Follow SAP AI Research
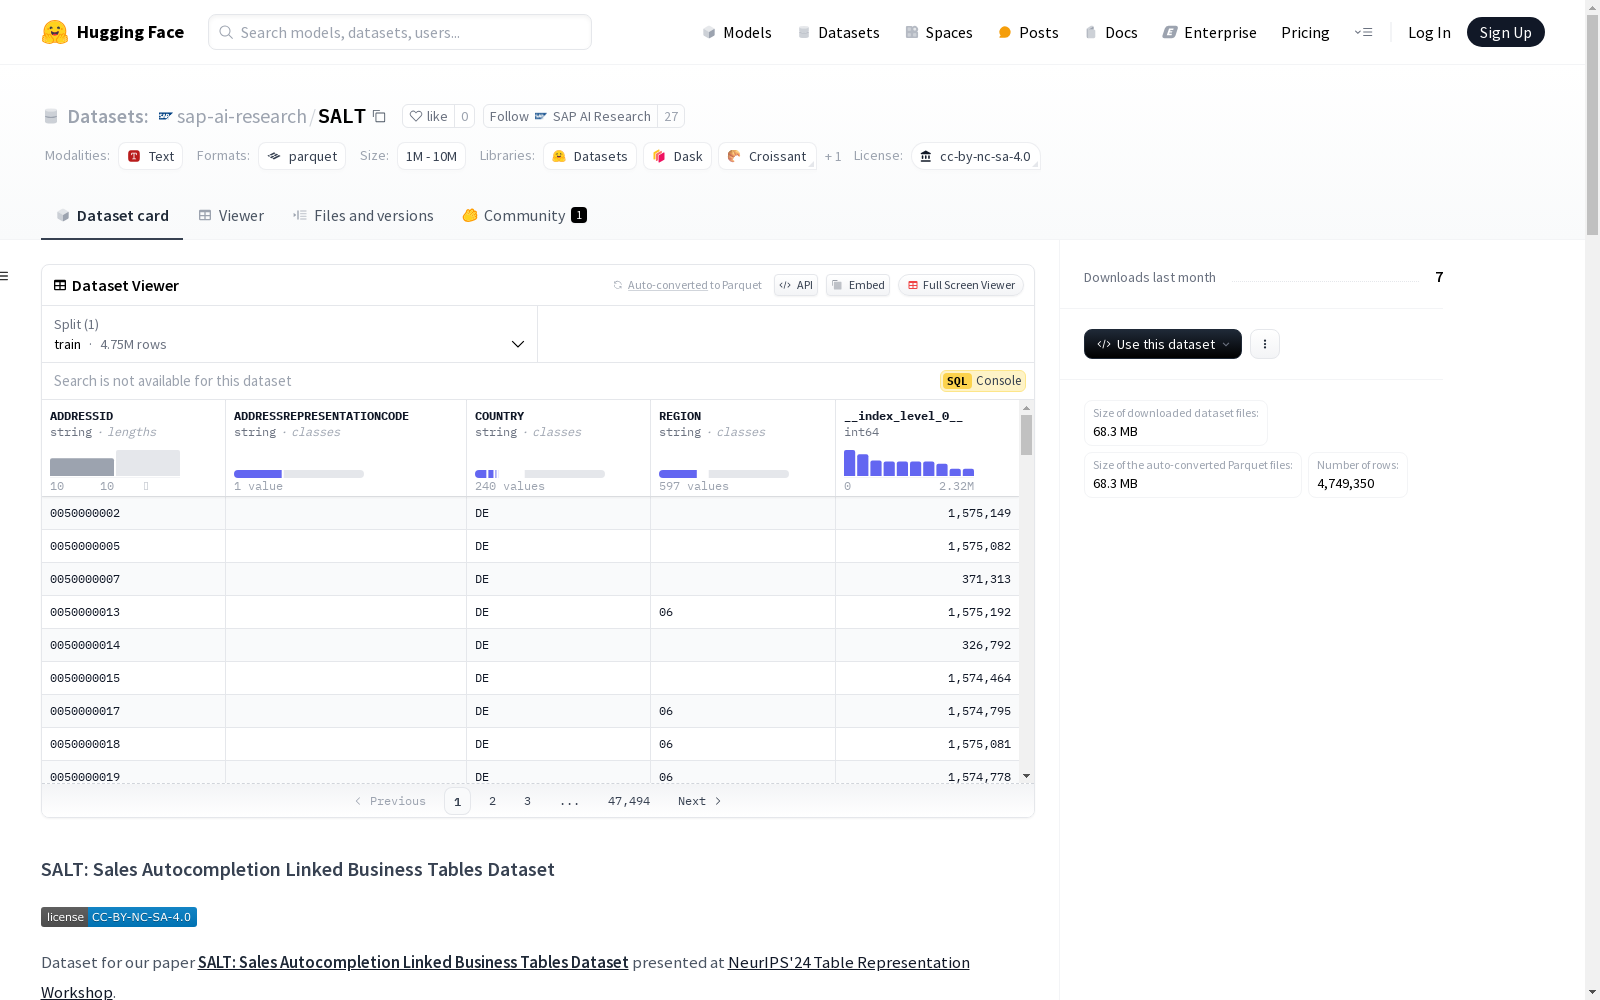 (x=570, y=116)
